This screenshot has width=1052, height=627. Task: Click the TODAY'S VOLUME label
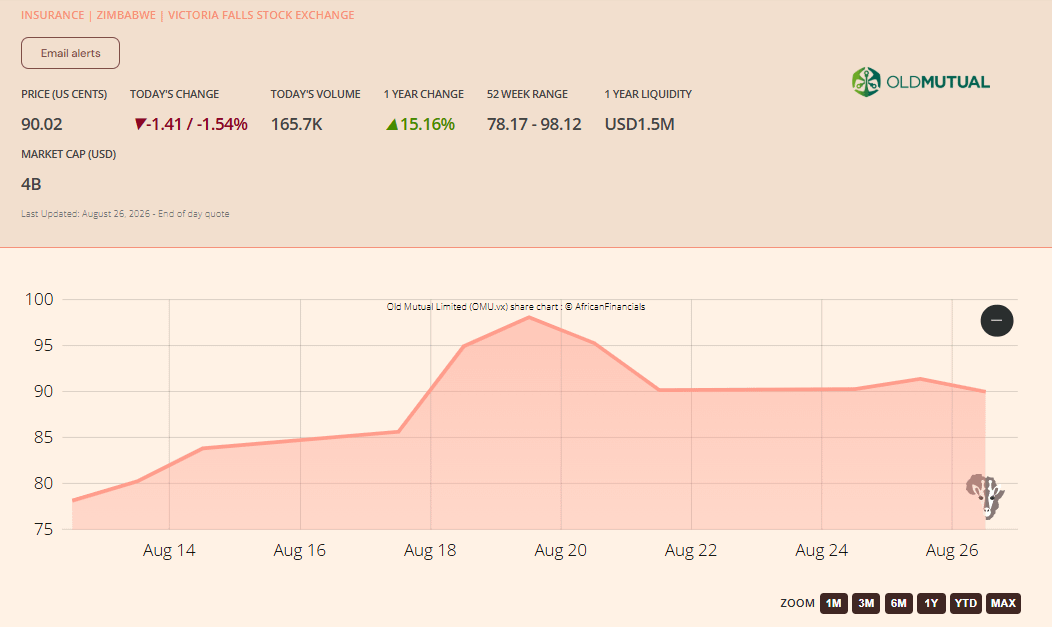tap(315, 94)
